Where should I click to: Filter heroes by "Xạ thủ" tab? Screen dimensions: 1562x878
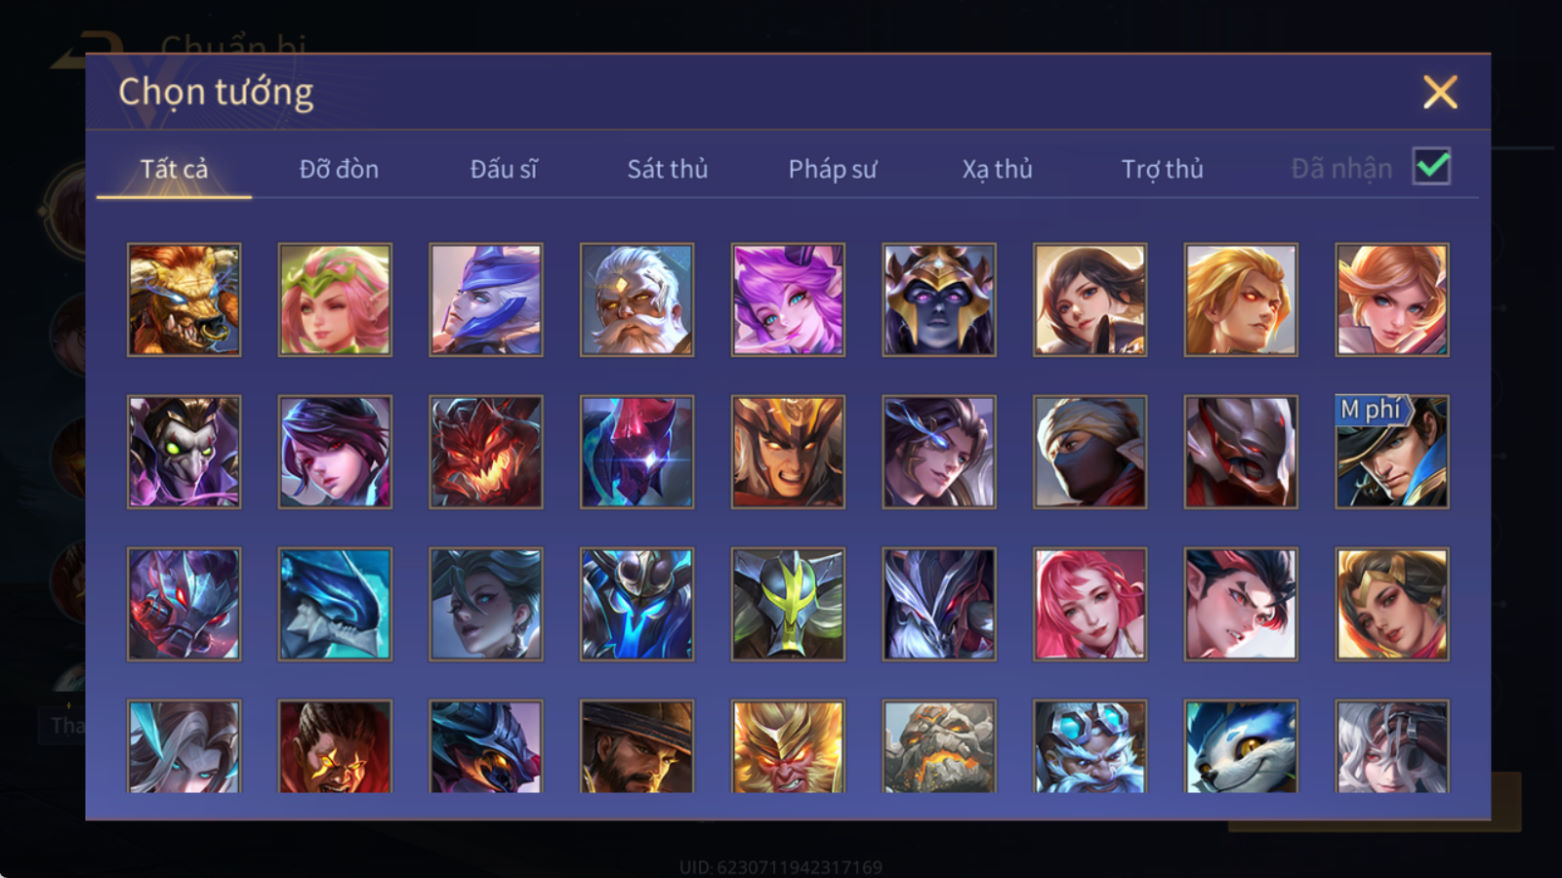[997, 169]
